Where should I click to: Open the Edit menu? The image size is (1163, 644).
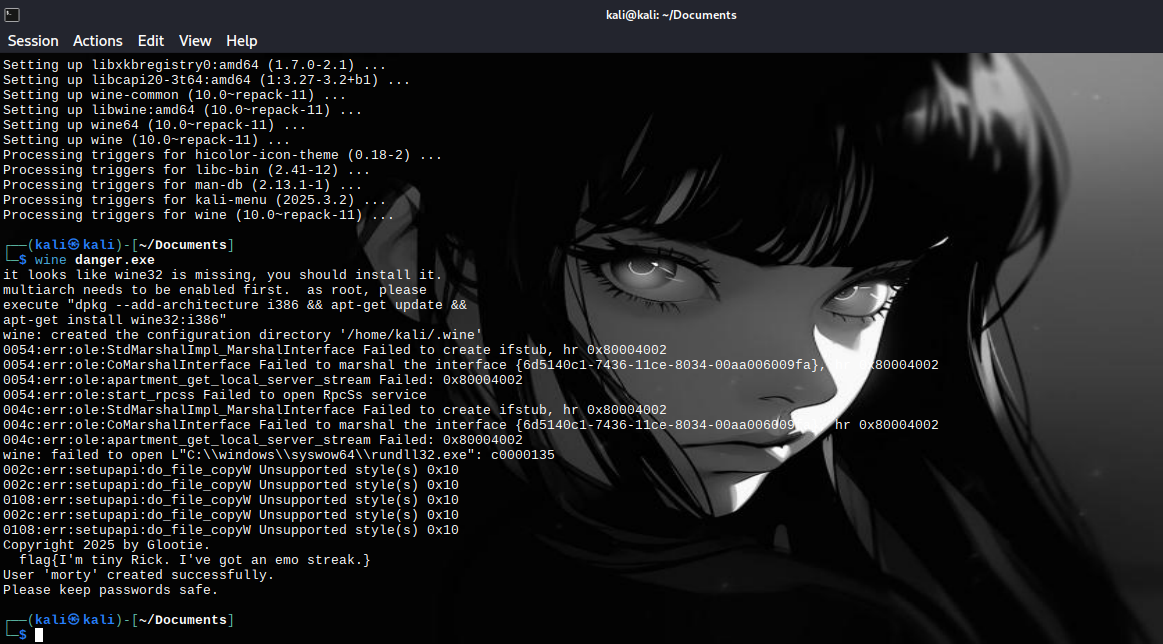(151, 41)
